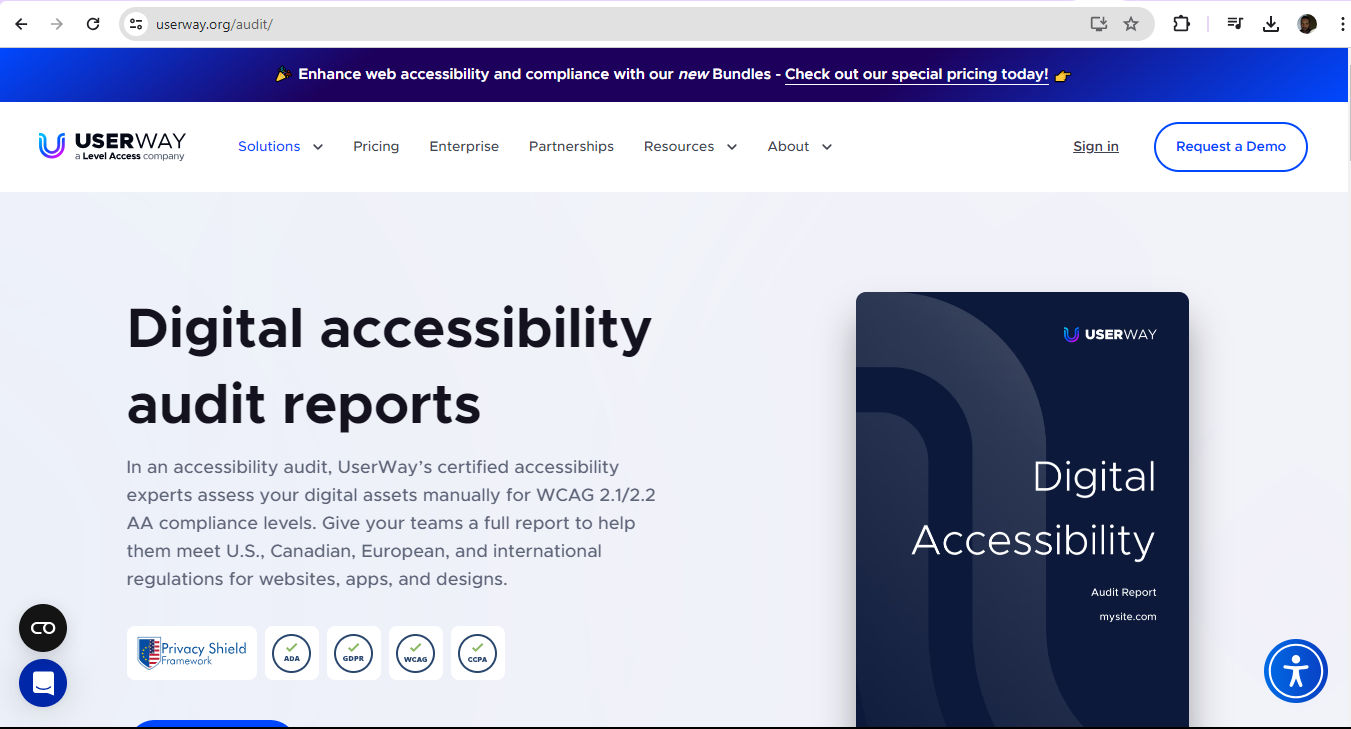
Task: Click the GDPR compliance badge
Action: click(353, 652)
